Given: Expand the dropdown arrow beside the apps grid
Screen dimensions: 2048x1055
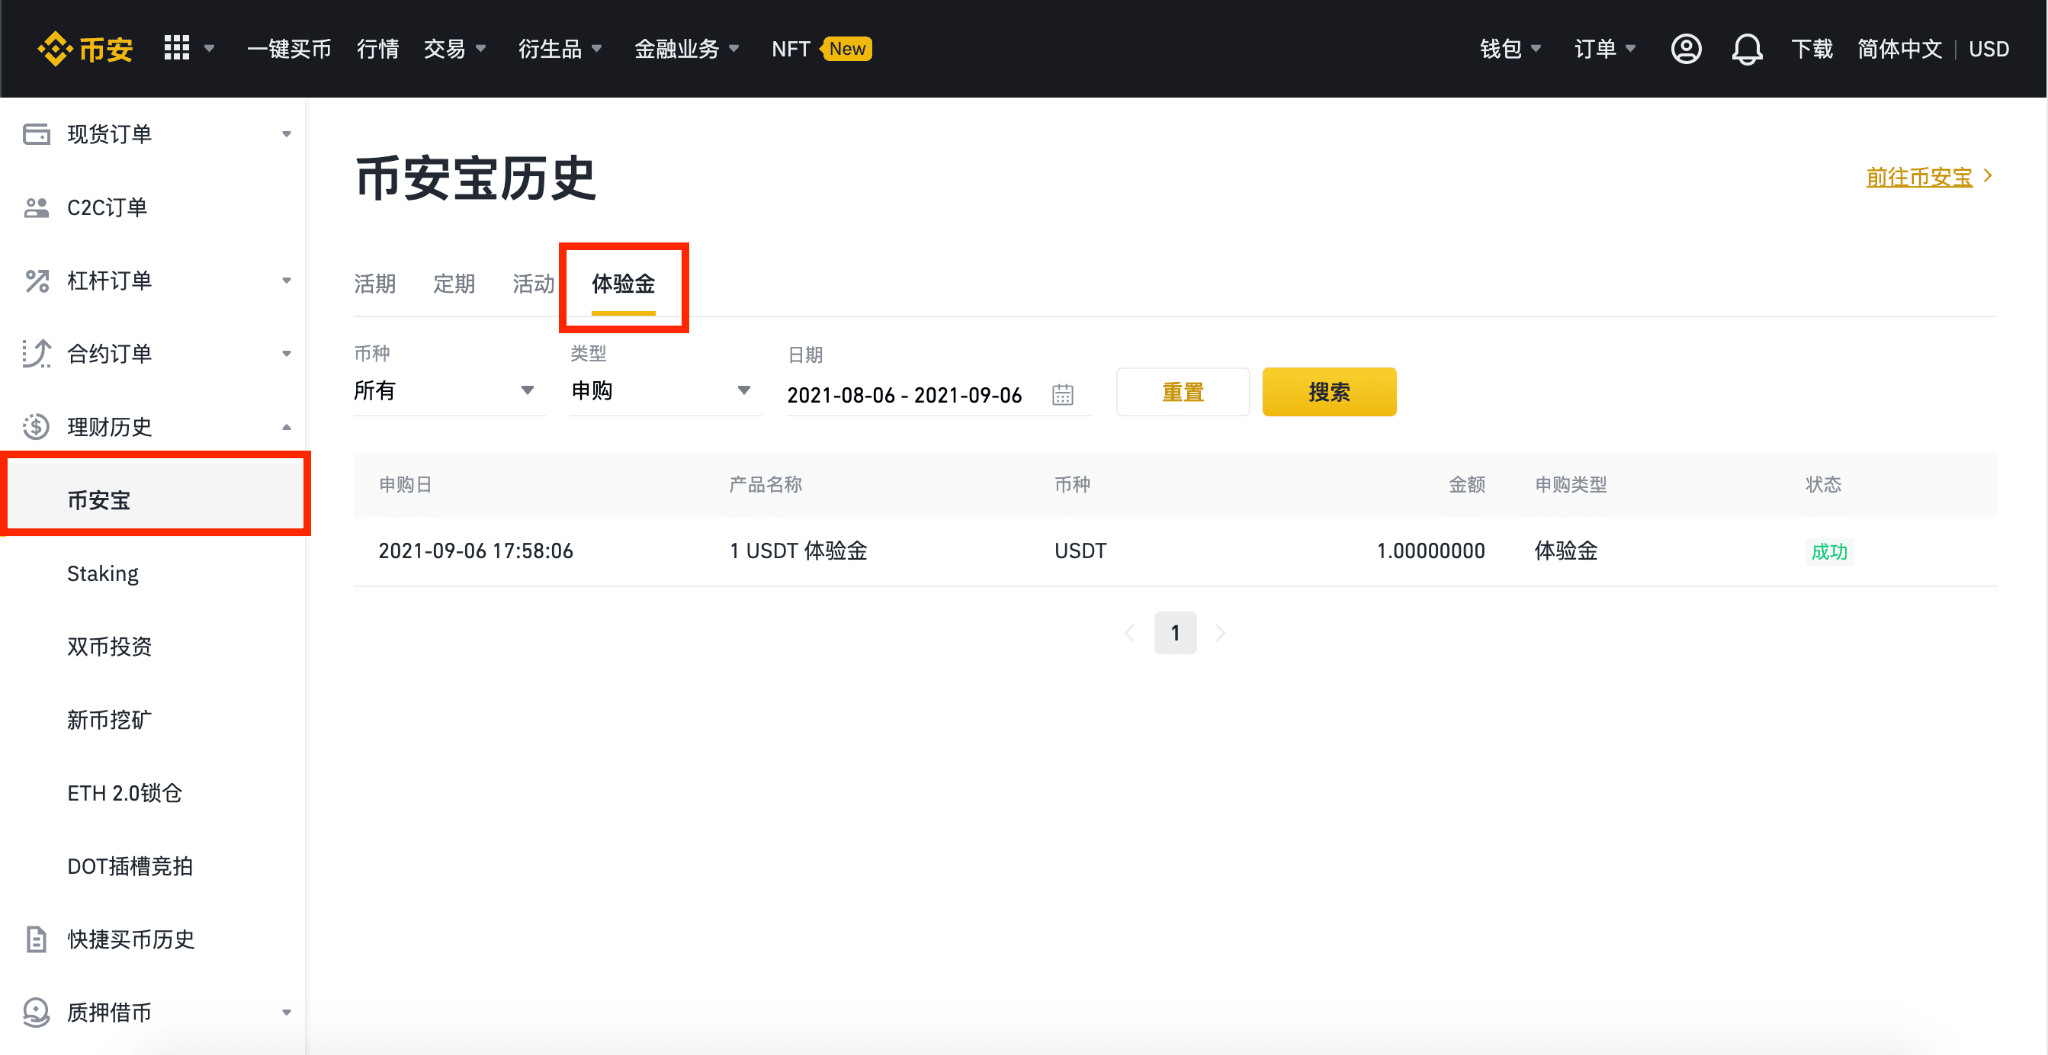Looking at the screenshot, I should click(x=209, y=48).
